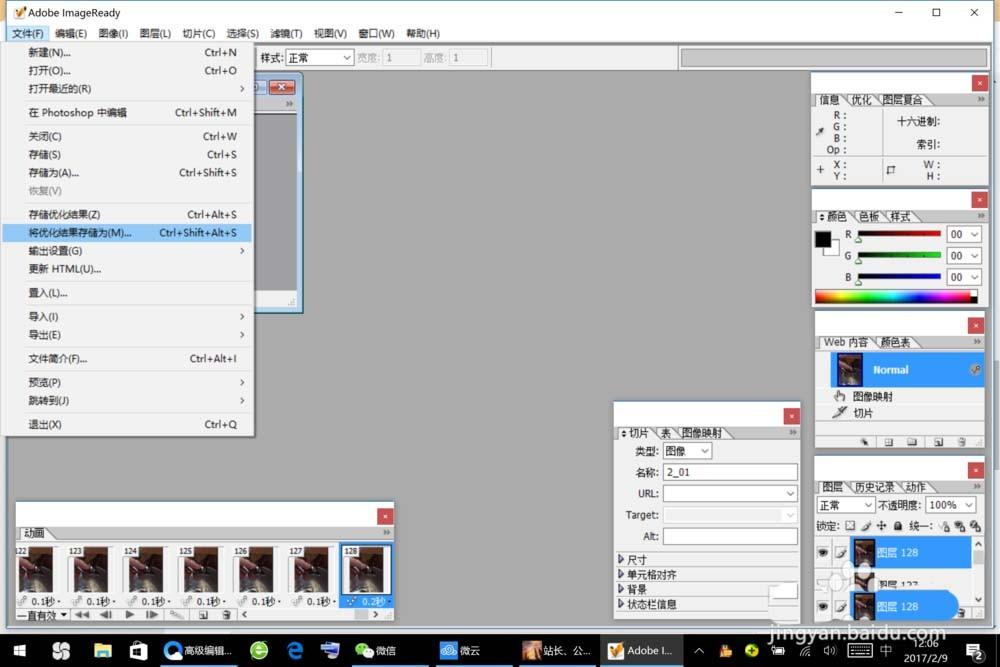Step to the next animation frame
The width and height of the screenshot is (1000, 667).
153,615
